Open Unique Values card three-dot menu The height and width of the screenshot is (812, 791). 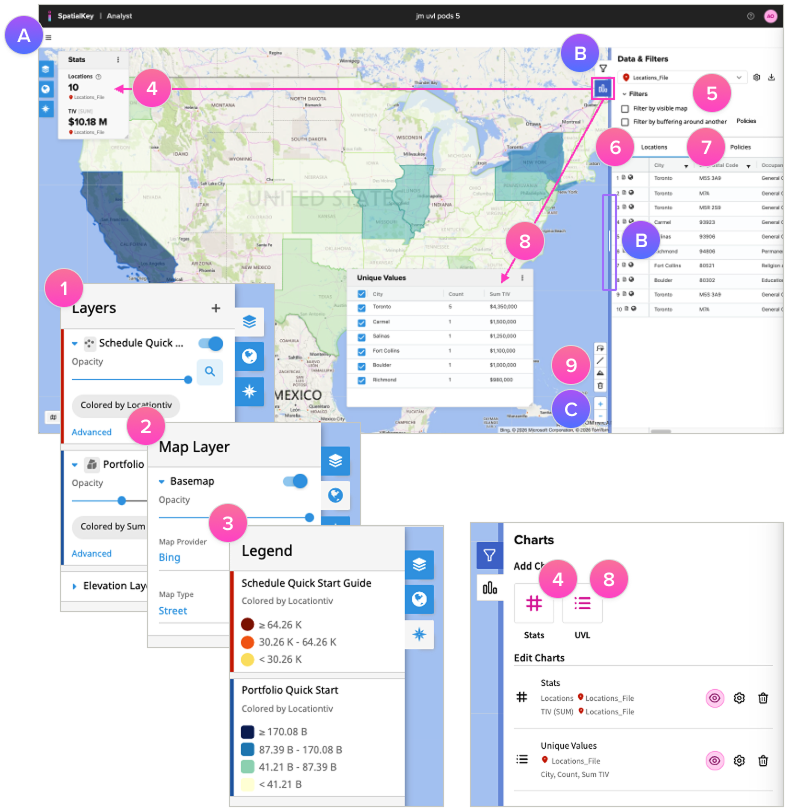click(522, 278)
